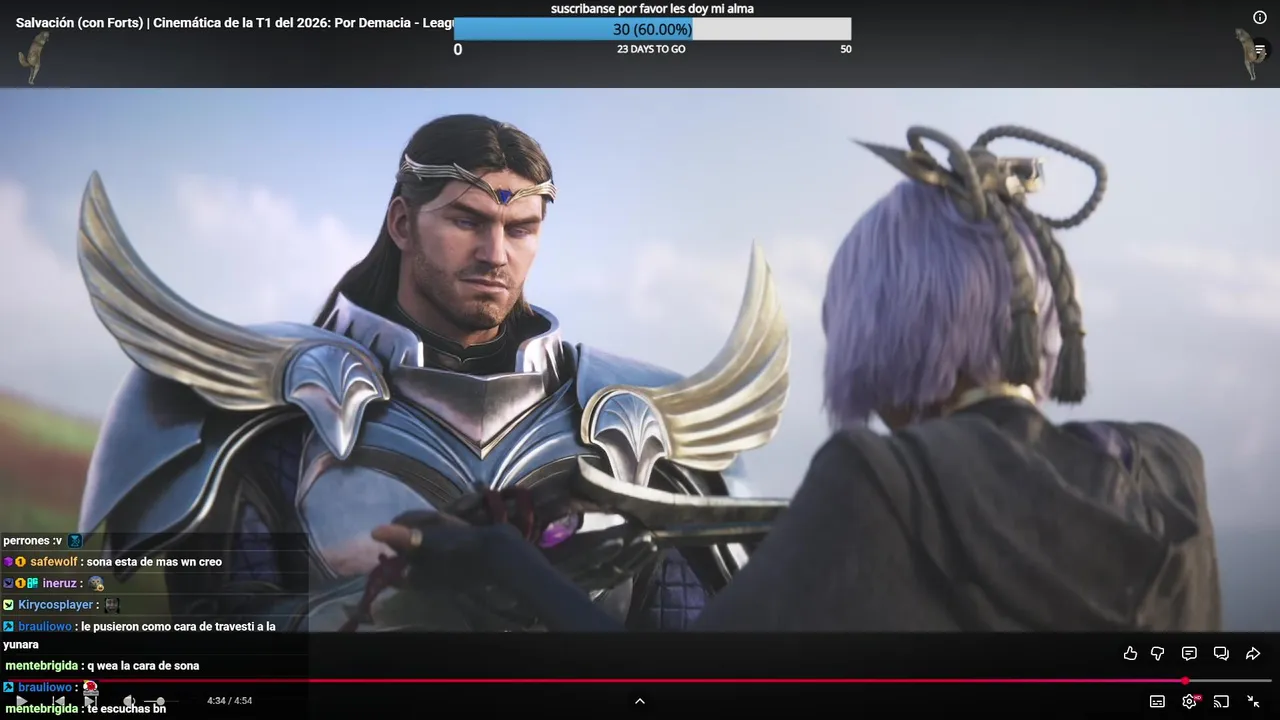
Task: Like the video with thumbs up
Action: [1130, 653]
